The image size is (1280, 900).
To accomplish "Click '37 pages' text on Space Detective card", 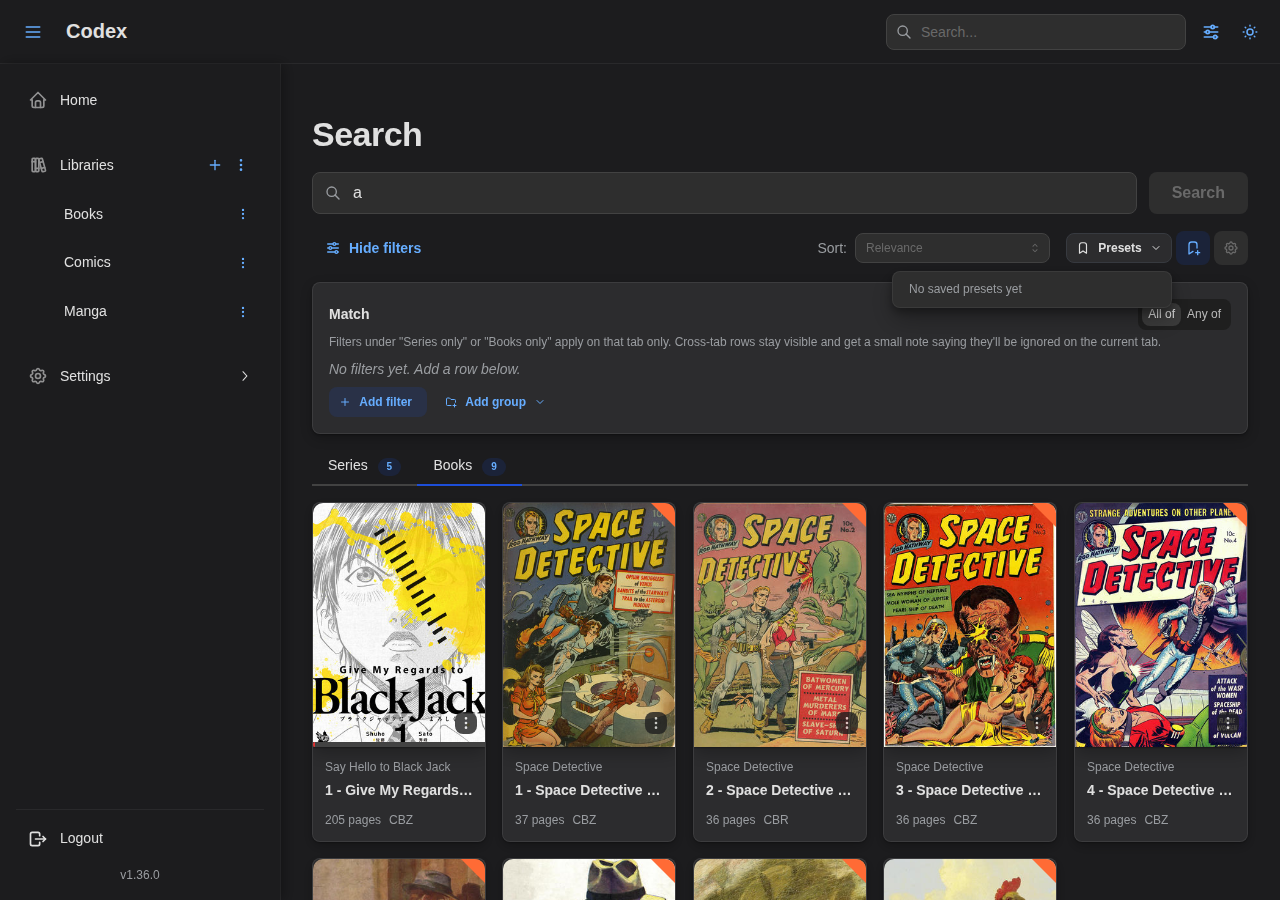I will point(540,820).
